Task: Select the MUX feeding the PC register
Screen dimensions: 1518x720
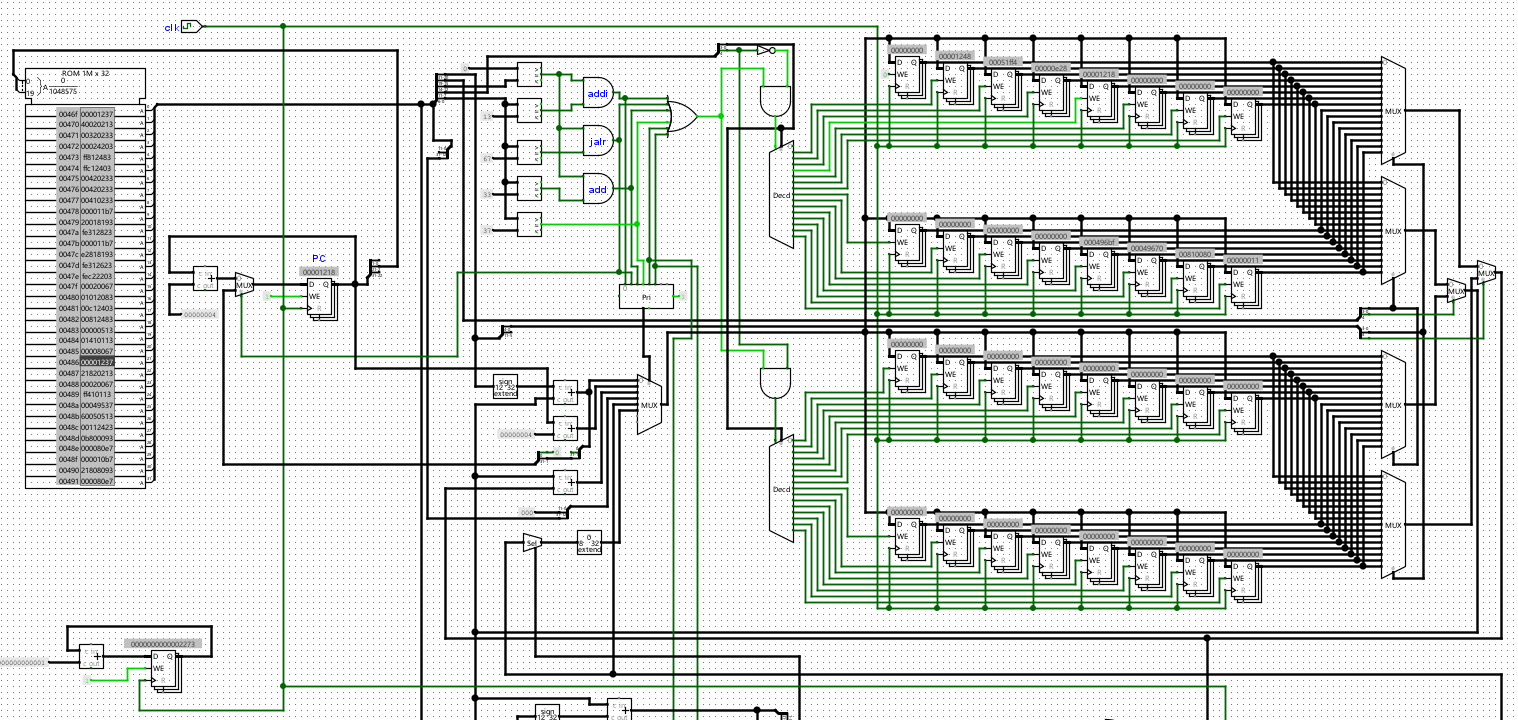Action: pyautogui.click(x=245, y=286)
